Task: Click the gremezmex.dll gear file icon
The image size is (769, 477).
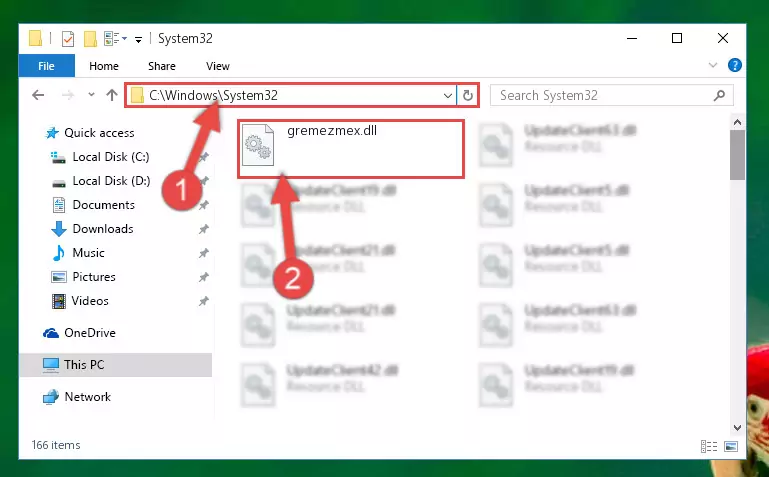Action: [258, 145]
